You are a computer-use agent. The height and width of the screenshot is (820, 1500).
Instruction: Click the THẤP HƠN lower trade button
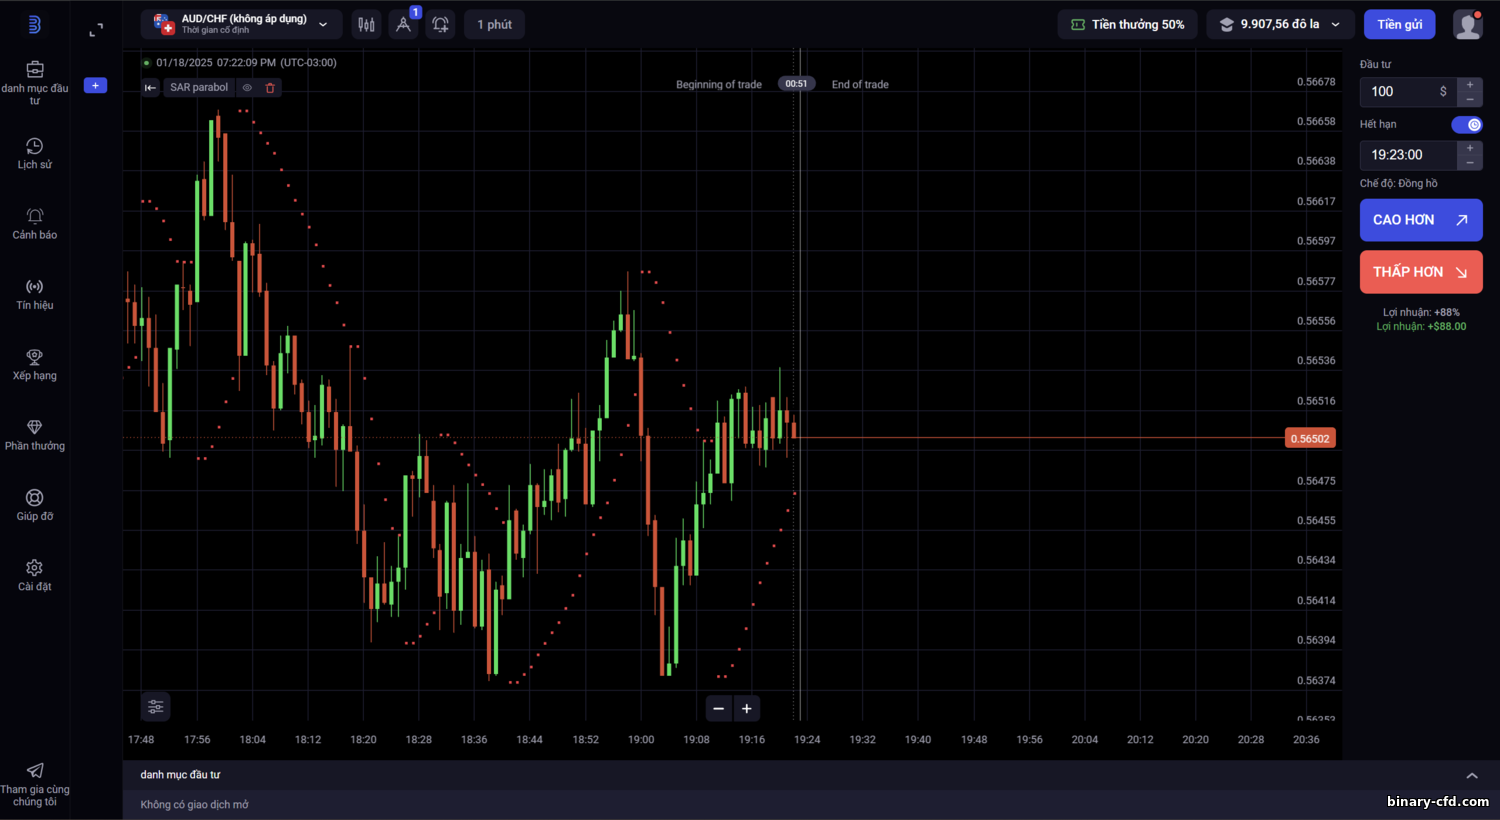1421,272
